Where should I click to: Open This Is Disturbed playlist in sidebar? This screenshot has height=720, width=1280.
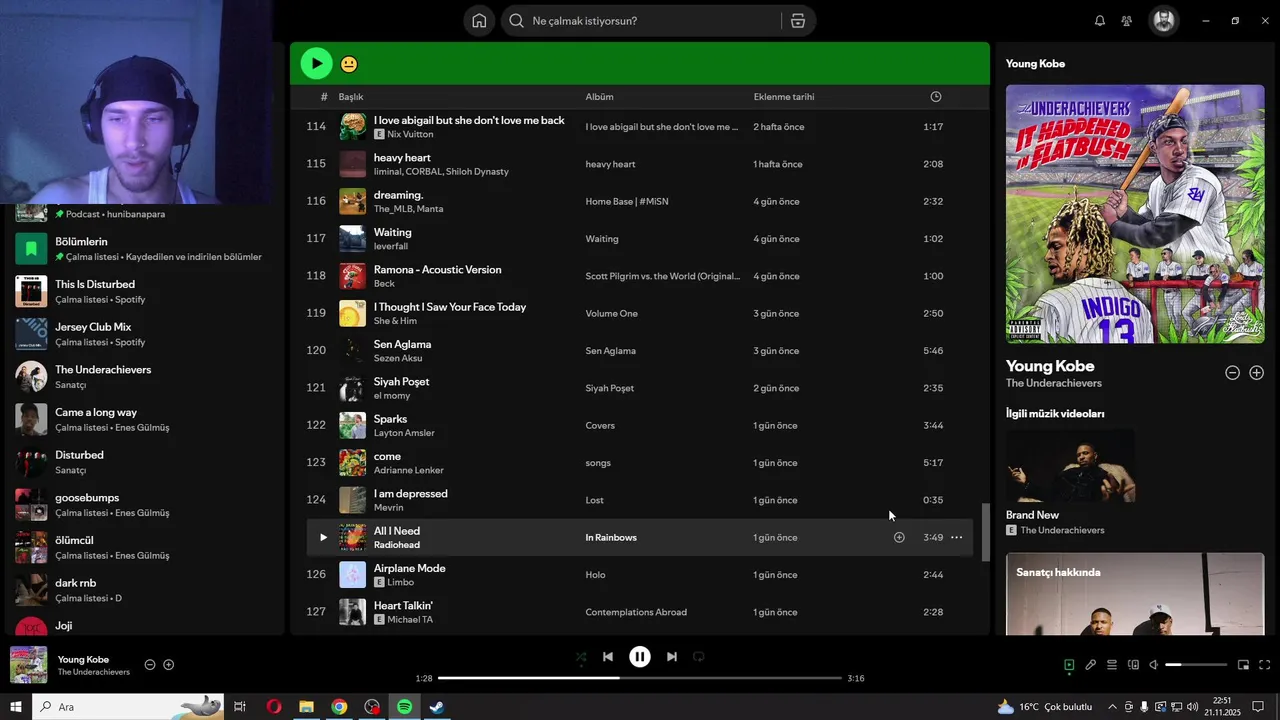point(143,291)
